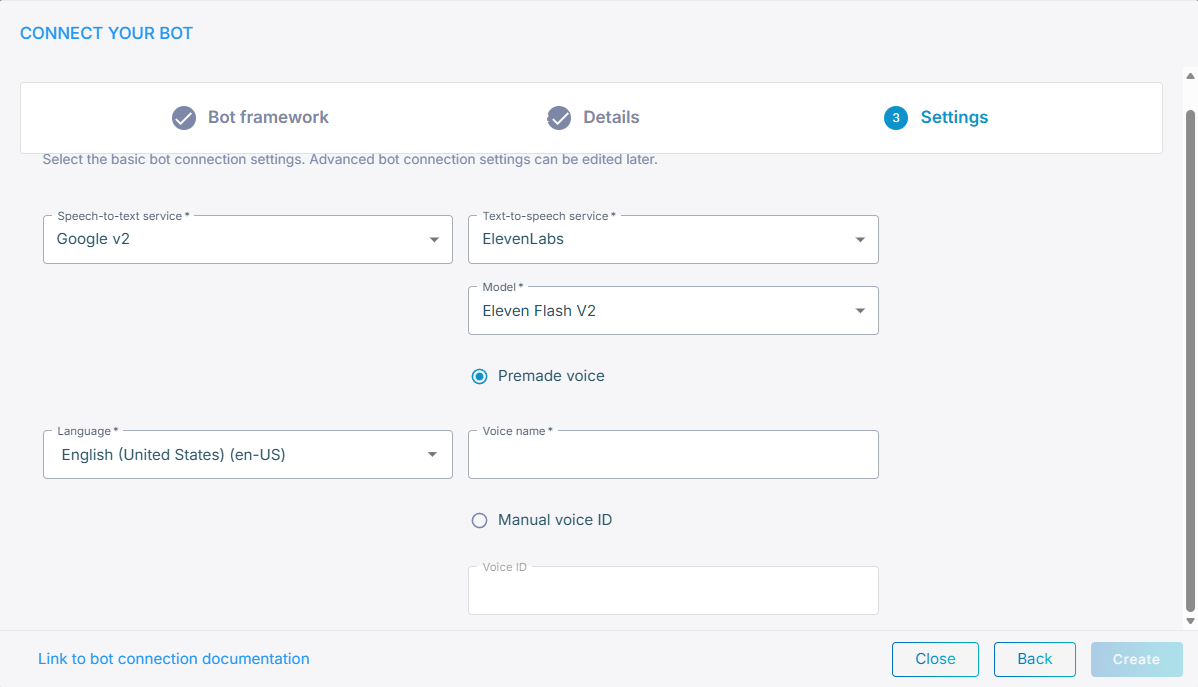
Task: Go back with the Back button
Action: pyautogui.click(x=1034, y=659)
